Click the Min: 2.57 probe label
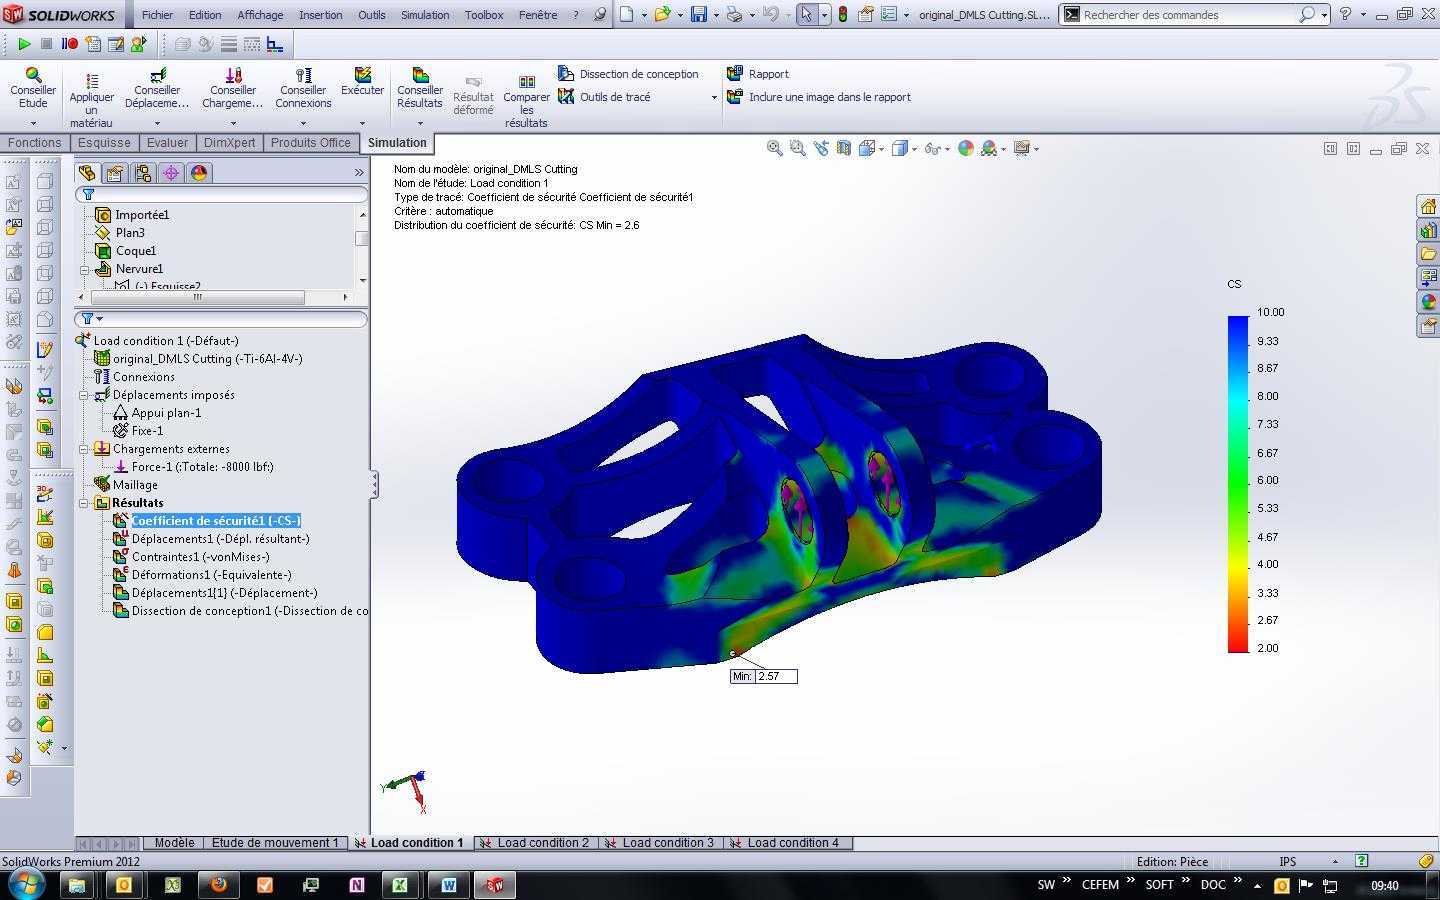 (x=764, y=676)
